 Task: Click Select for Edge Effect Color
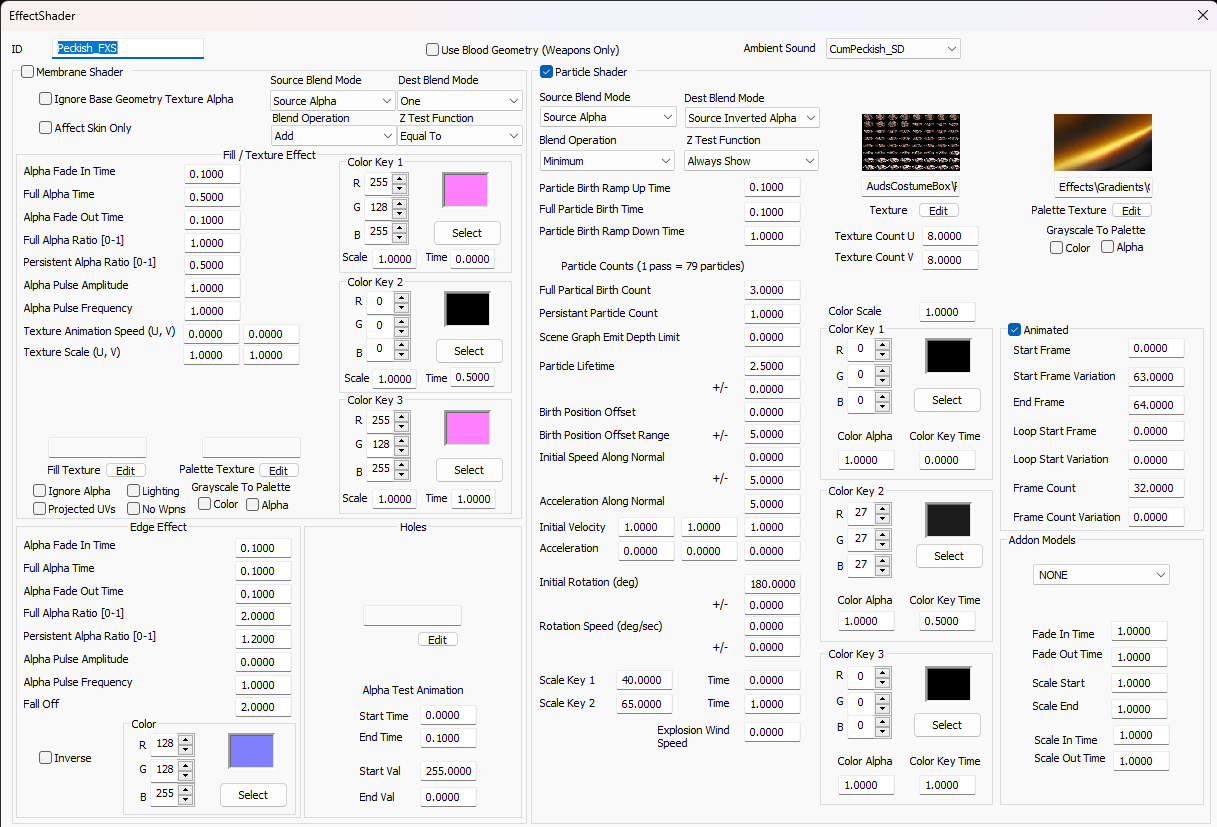point(253,795)
